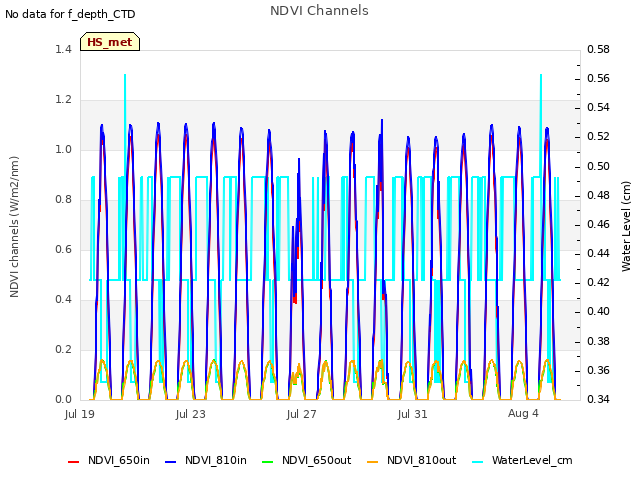The width and height of the screenshot is (640, 480).
Task: Toggle the NDVI_810in legend entry
Action: pos(206,460)
